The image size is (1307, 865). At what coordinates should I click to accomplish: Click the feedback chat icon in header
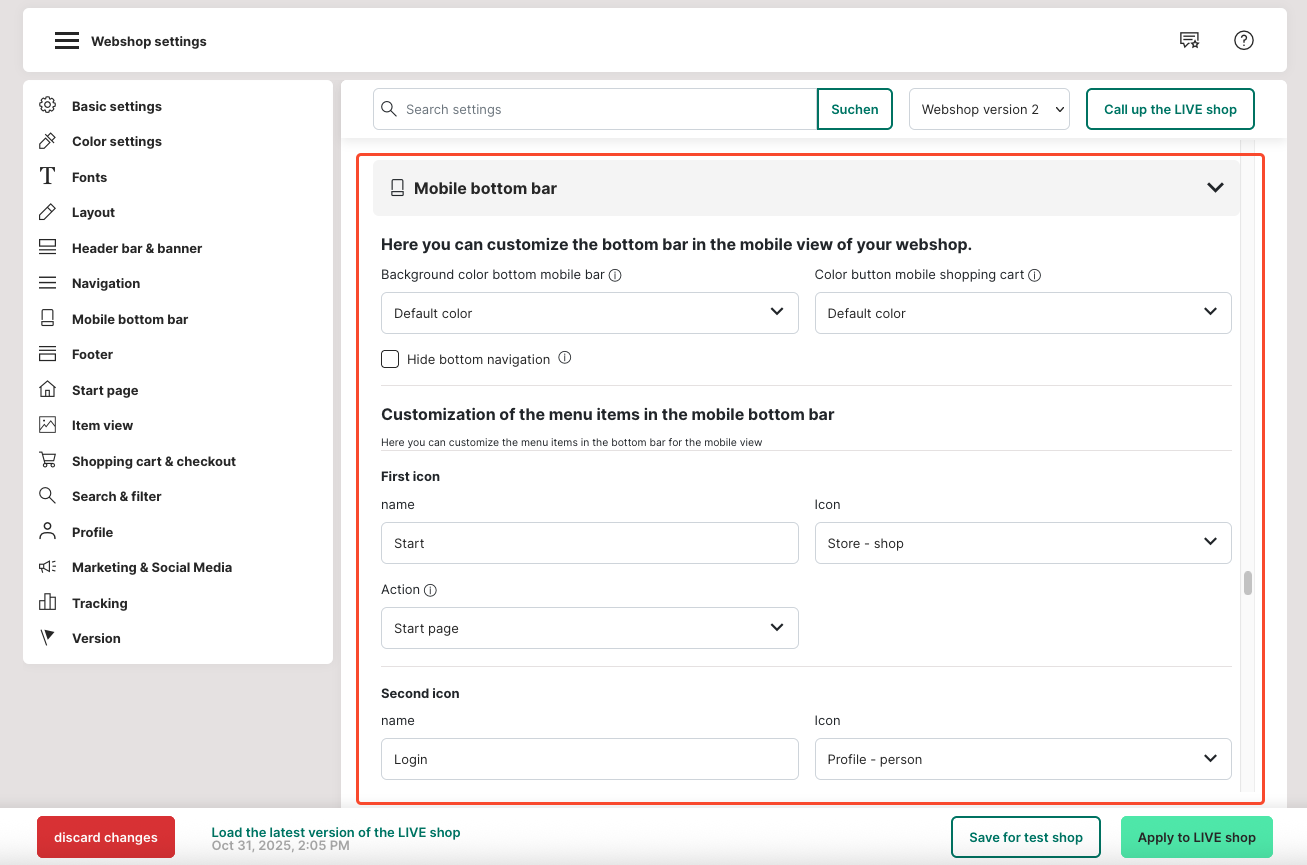tap(1189, 40)
